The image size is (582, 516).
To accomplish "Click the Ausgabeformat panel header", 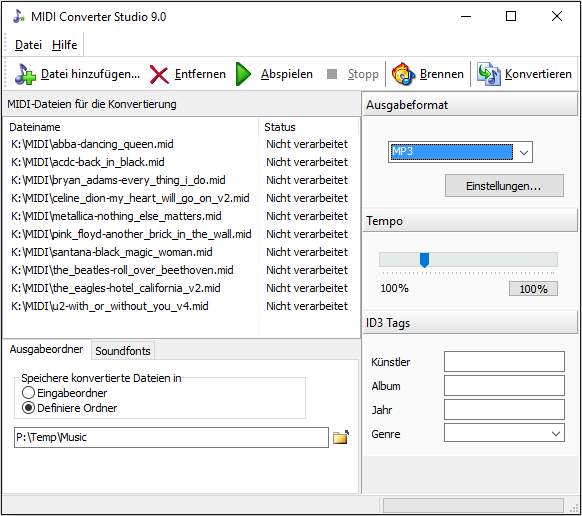I will tap(470, 105).
